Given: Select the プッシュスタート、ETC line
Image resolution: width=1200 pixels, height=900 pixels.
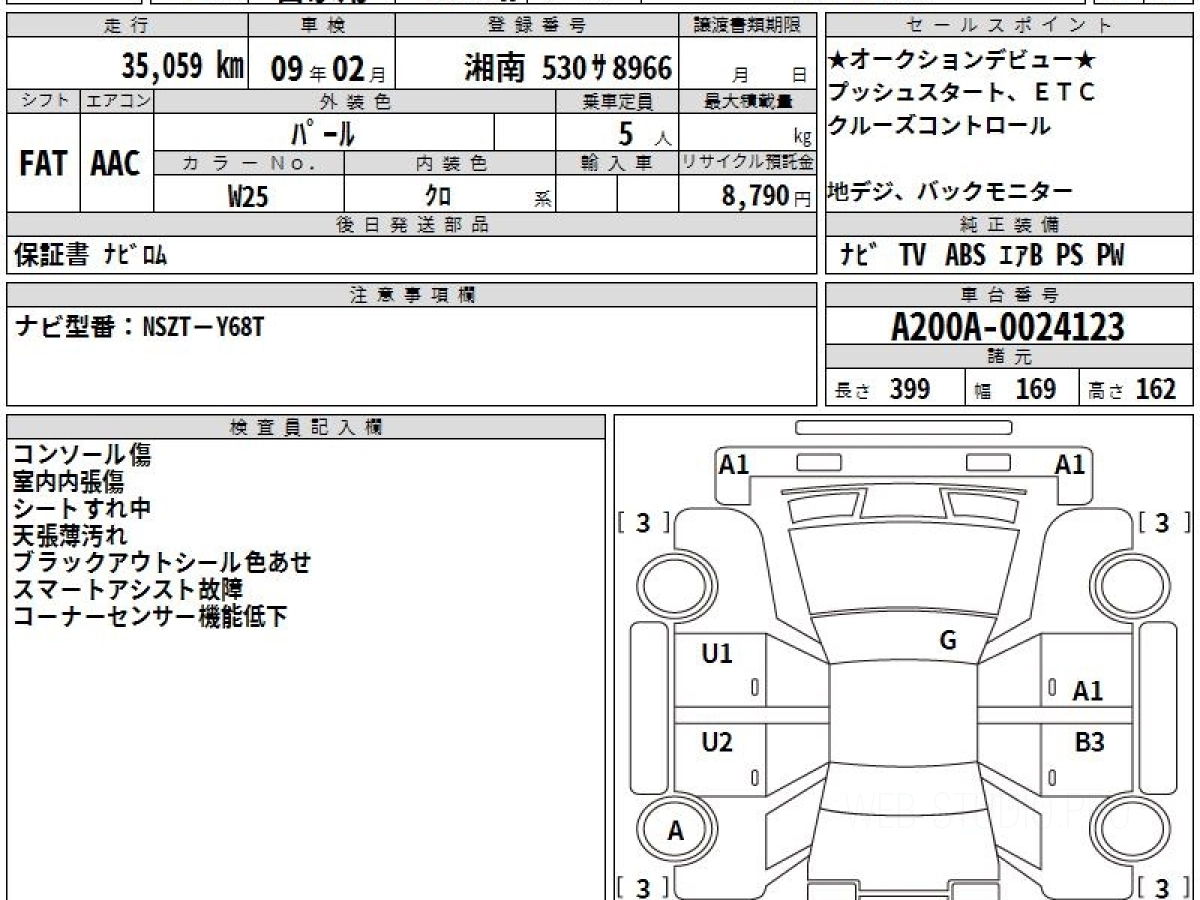Looking at the screenshot, I should 962,93.
